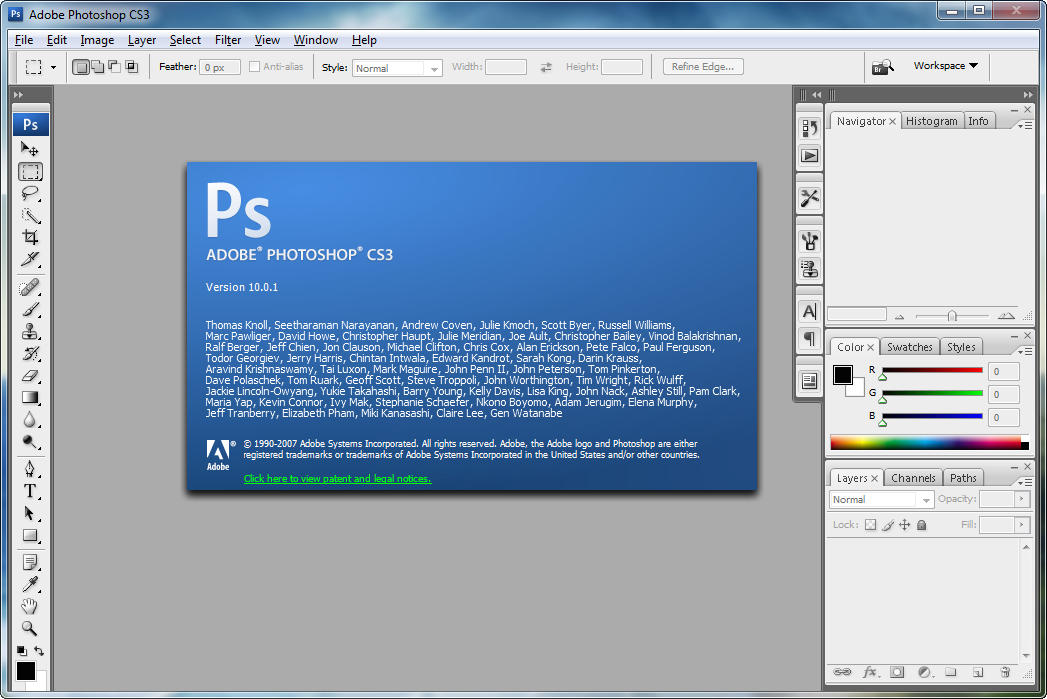Open the Opacity slider arrow
The image size is (1047, 699).
coord(1022,499)
